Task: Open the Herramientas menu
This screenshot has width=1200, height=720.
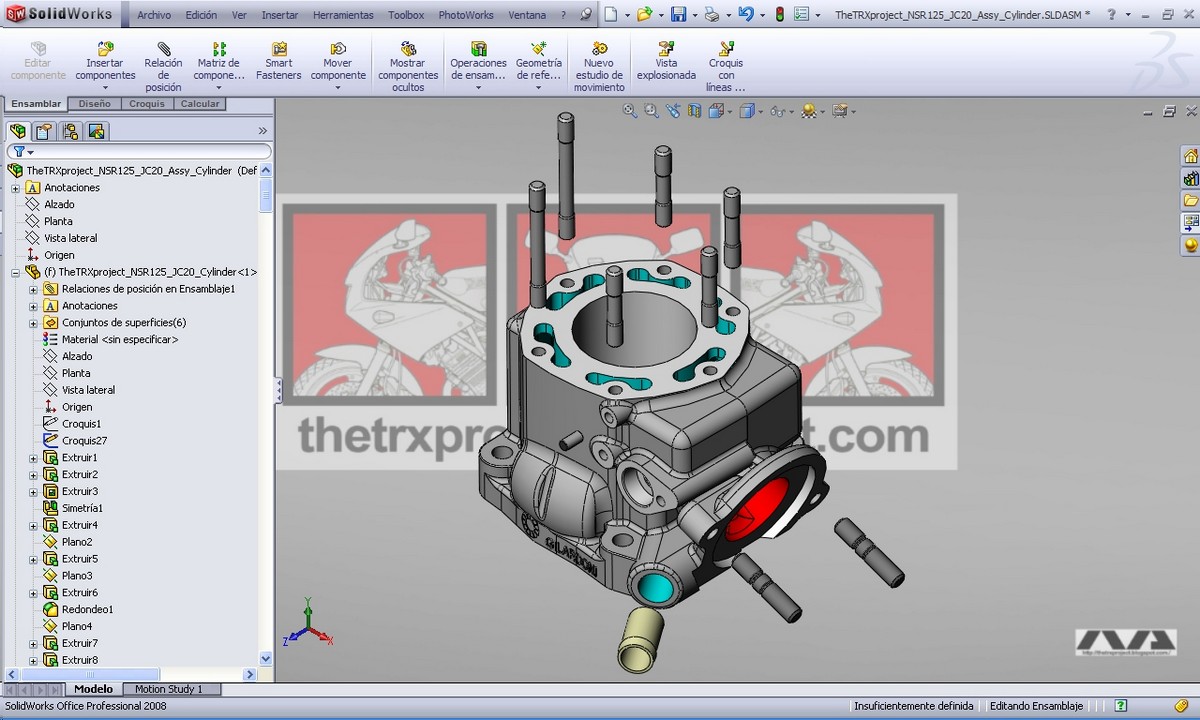Action: [343, 15]
